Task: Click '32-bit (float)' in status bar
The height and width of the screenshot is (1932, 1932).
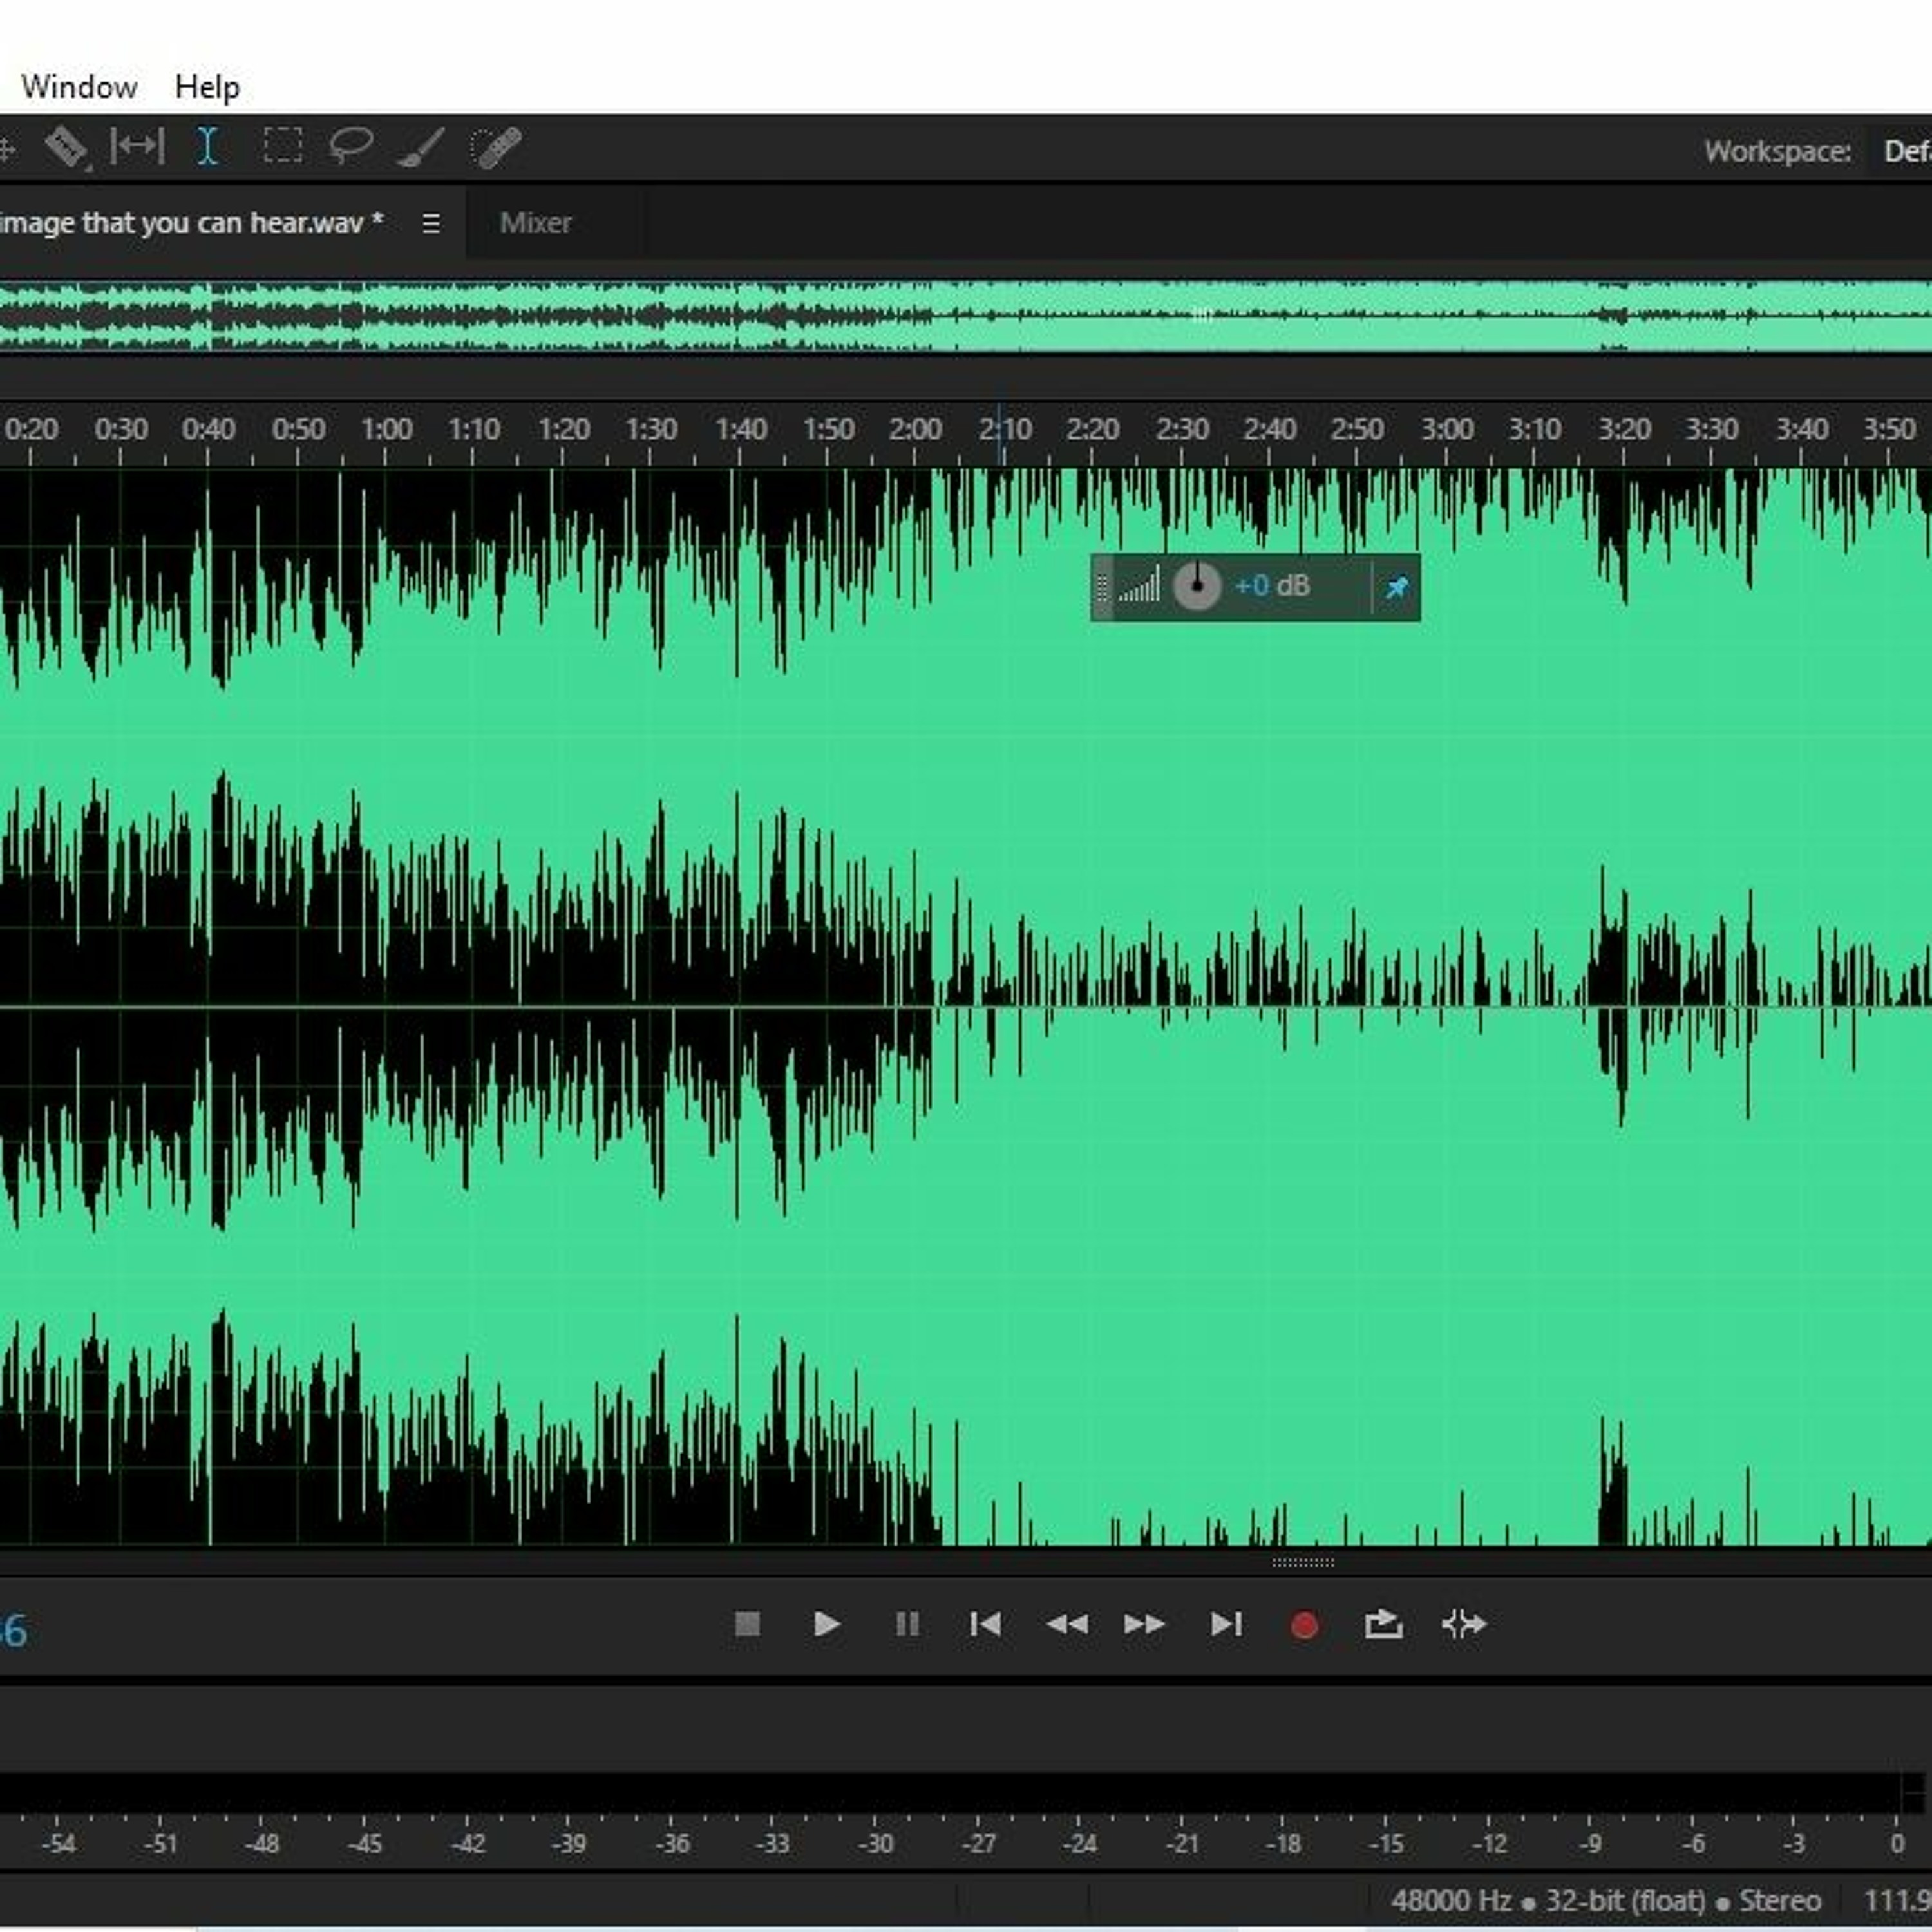Action: click(1625, 1901)
